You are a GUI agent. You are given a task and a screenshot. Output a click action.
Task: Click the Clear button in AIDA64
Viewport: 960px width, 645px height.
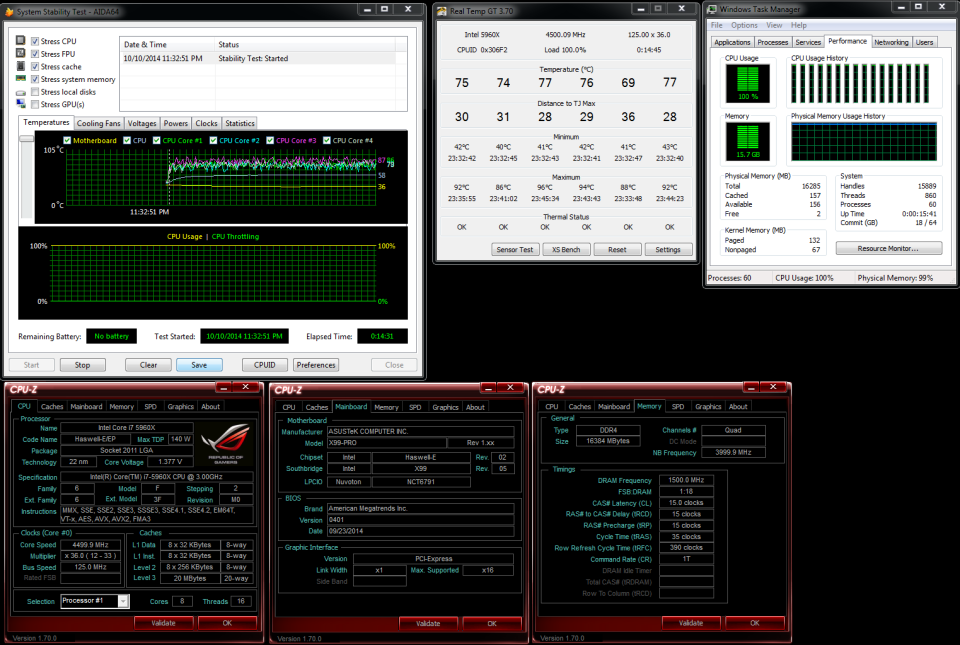[148, 365]
